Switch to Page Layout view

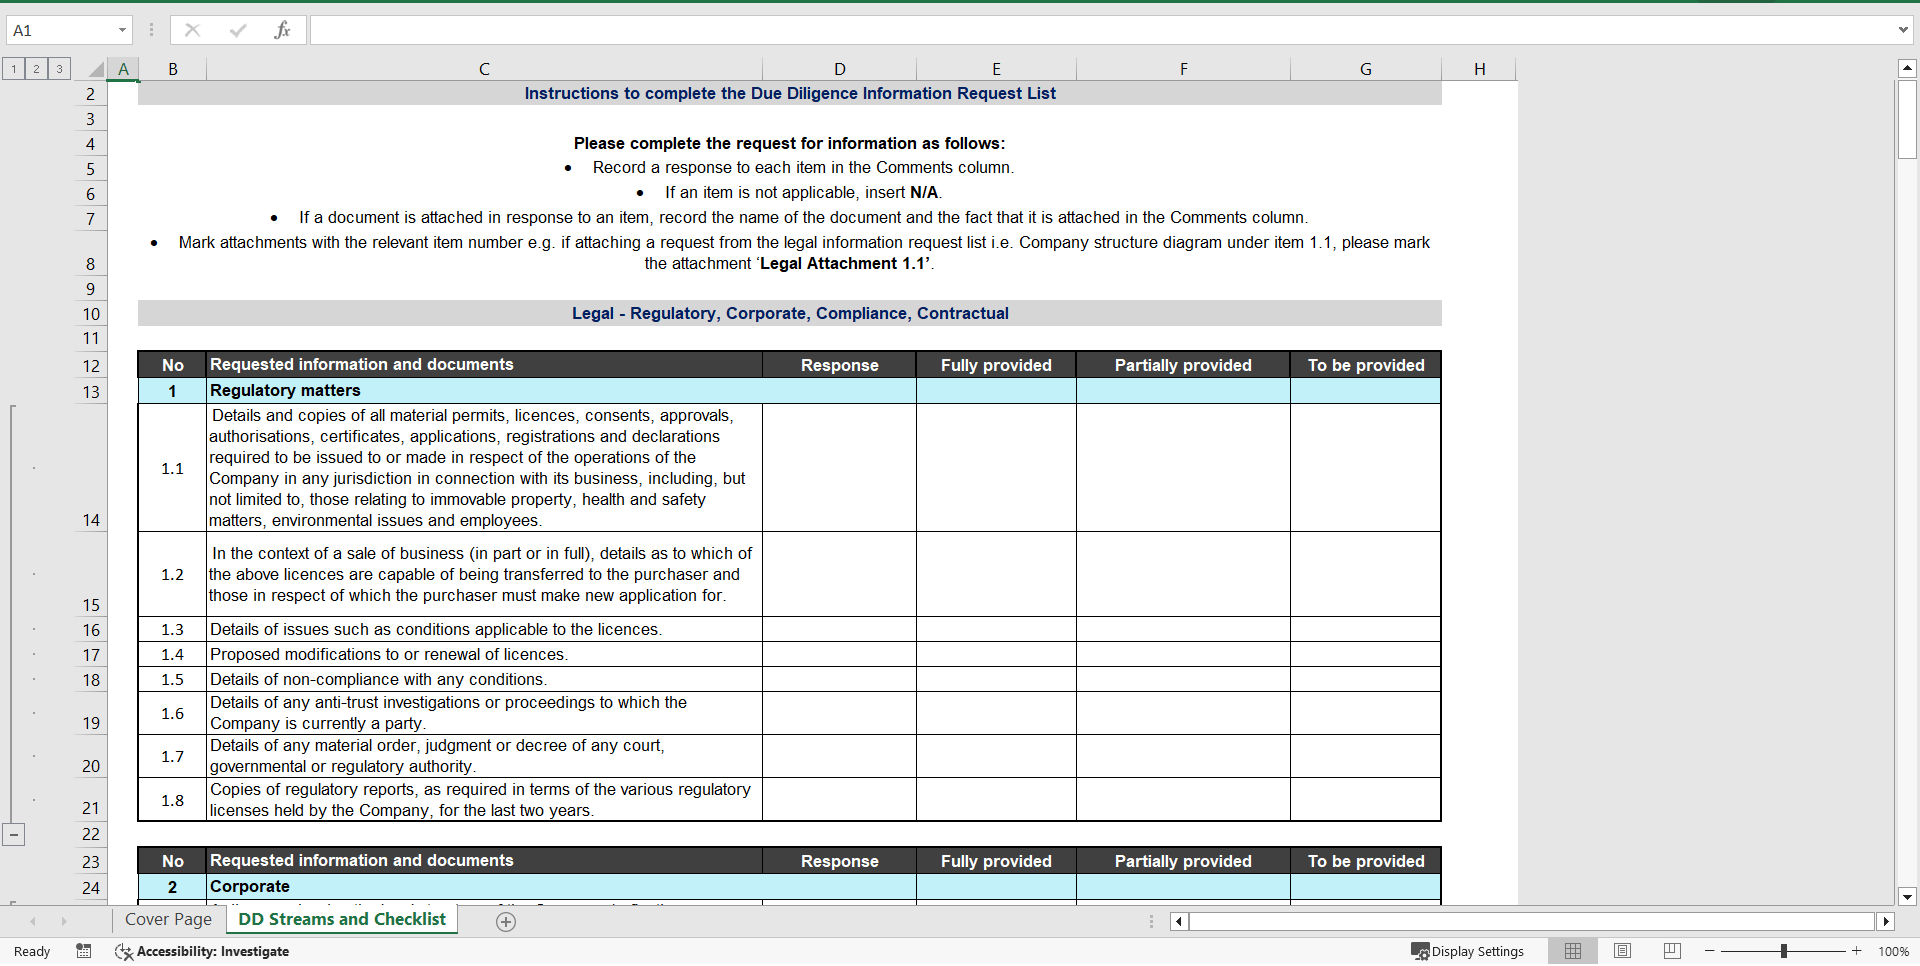tap(1623, 951)
